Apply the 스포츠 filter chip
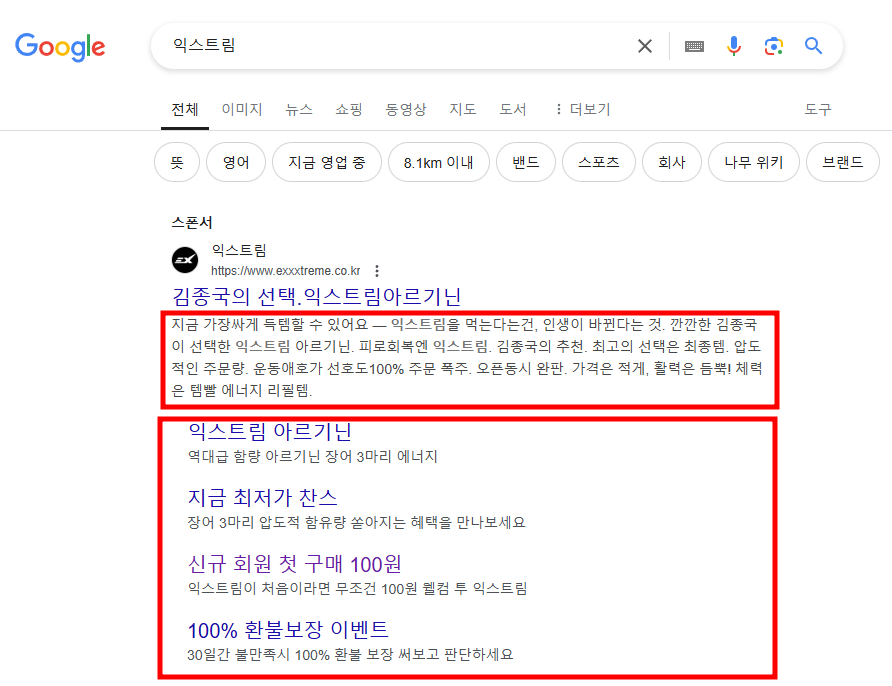Screen dimensions: 892x686 coord(598,162)
